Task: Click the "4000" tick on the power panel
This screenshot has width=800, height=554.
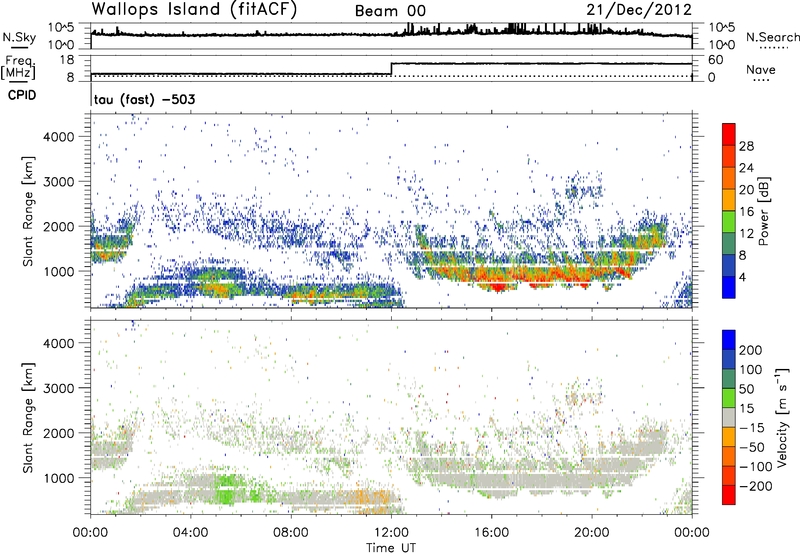Action: pyautogui.click(x=58, y=137)
